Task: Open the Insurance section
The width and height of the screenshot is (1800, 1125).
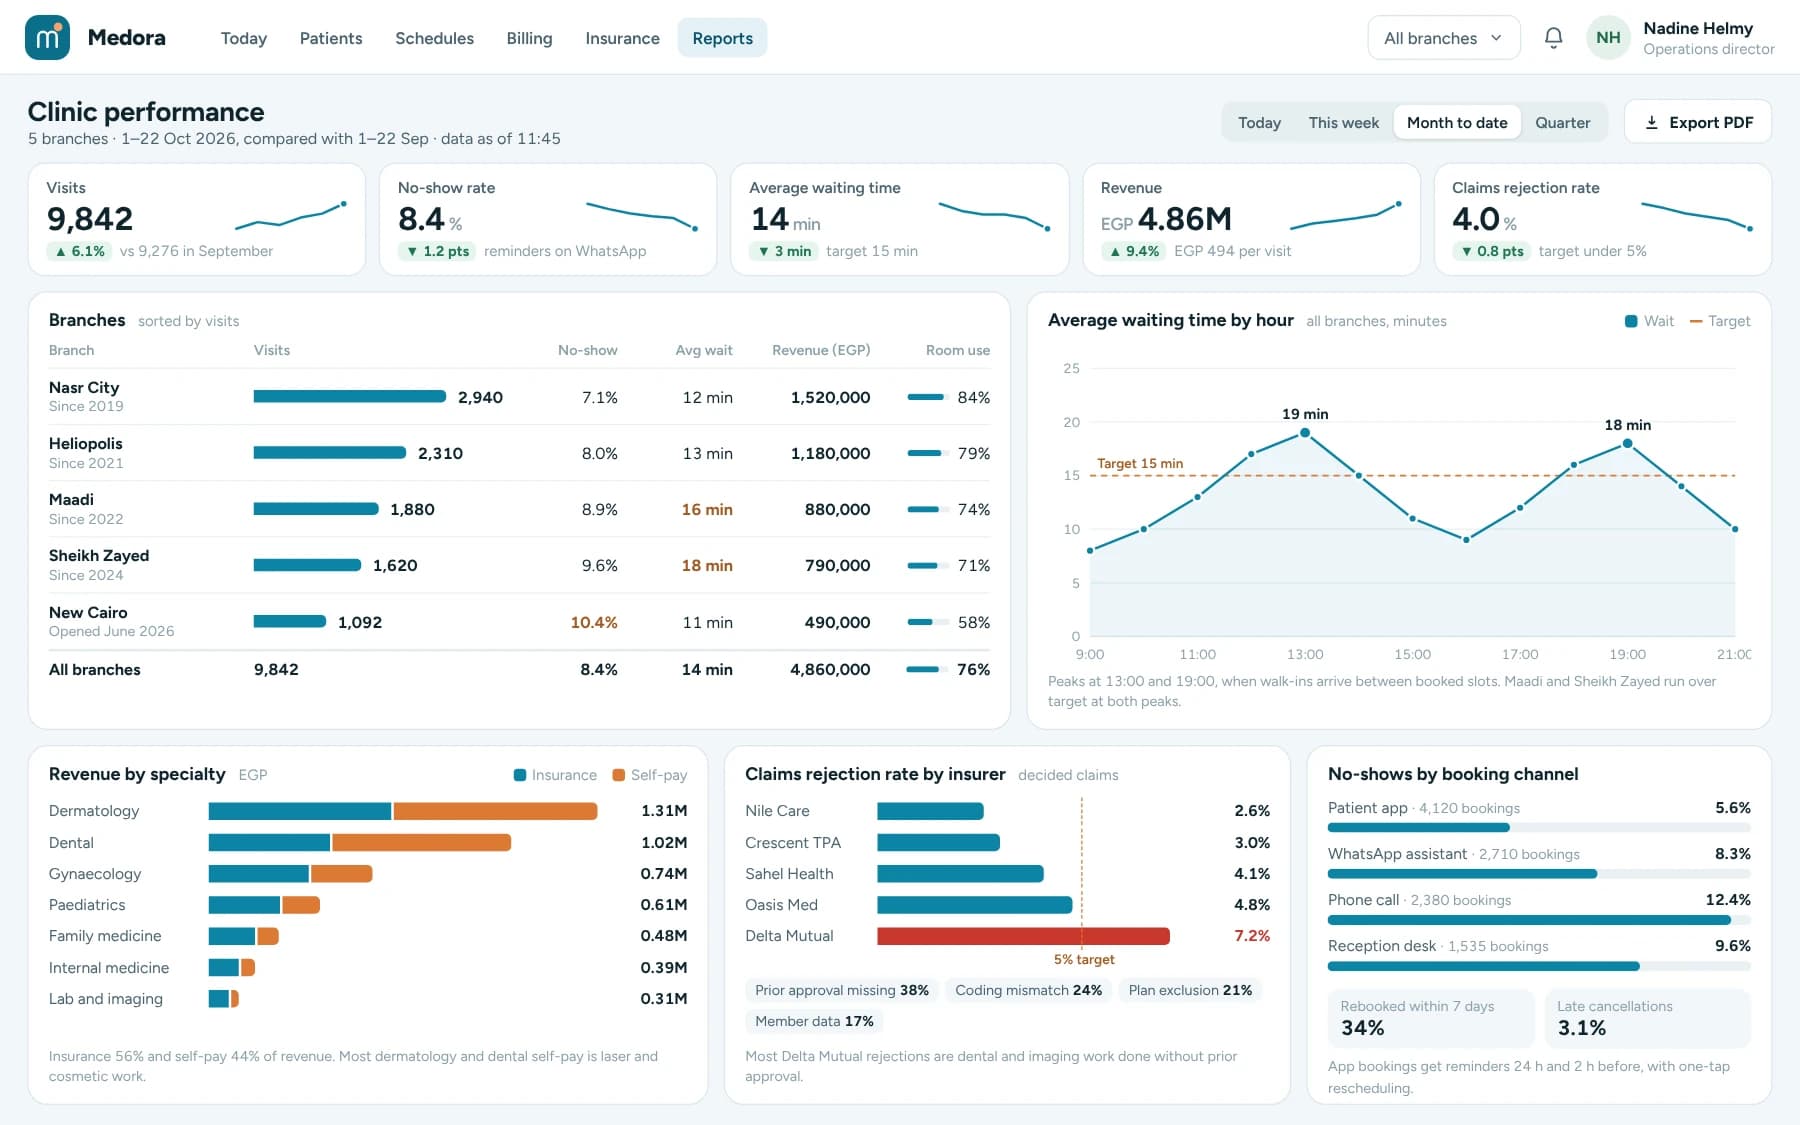Action: [x=622, y=38]
